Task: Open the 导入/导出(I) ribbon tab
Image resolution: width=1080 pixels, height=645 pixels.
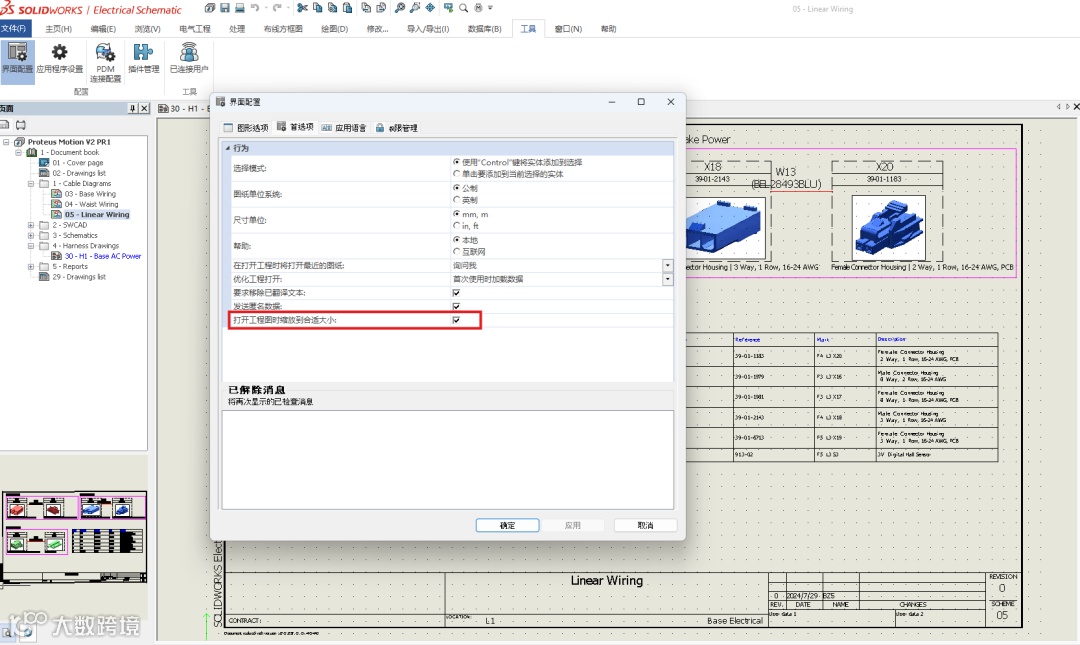Action: (x=428, y=29)
